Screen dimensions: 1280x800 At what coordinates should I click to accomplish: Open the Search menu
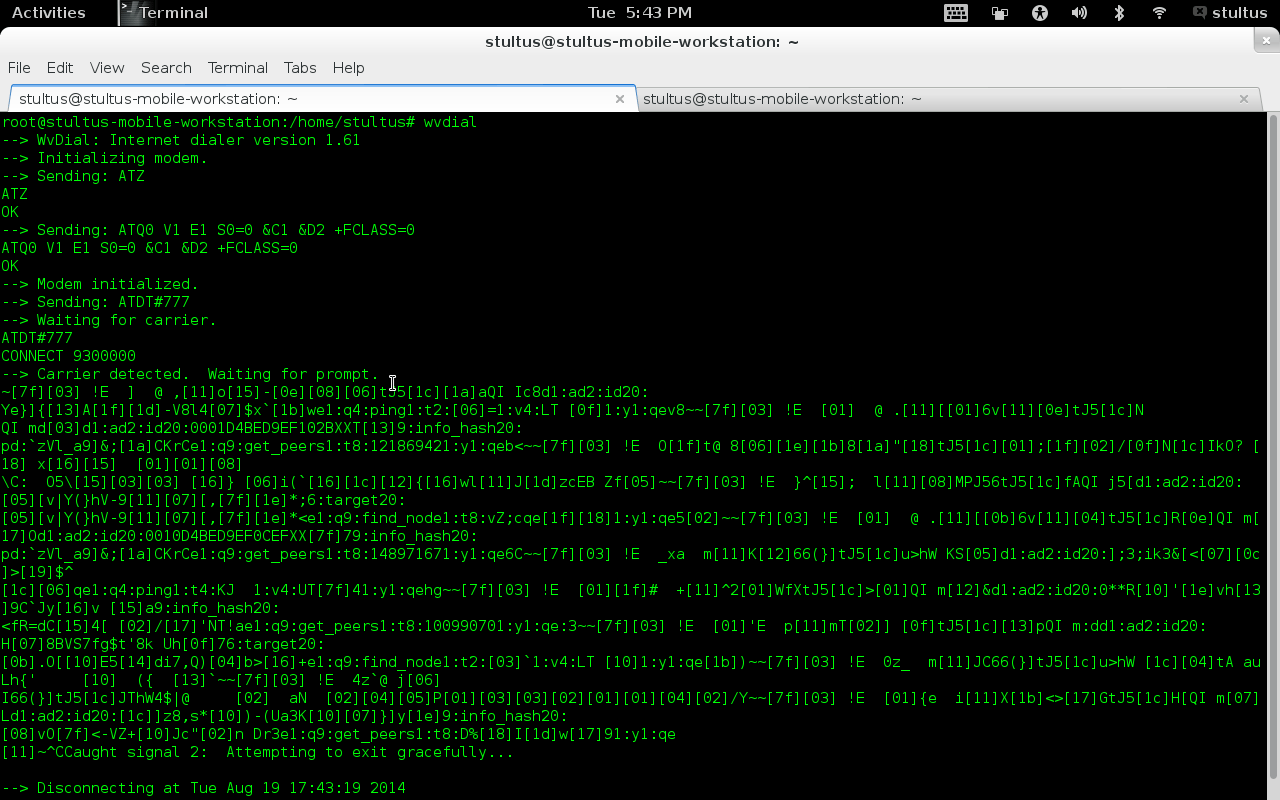(x=166, y=67)
